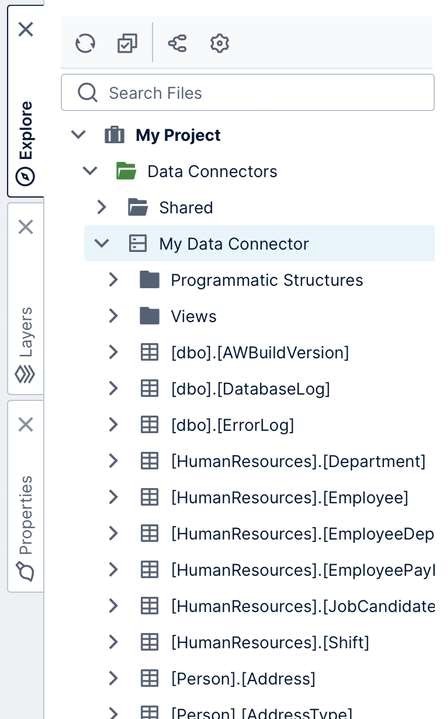Select [HumanResources].[EmployeeDep text
Viewport: 448px width, 719px height.
(x=303, y=534)
